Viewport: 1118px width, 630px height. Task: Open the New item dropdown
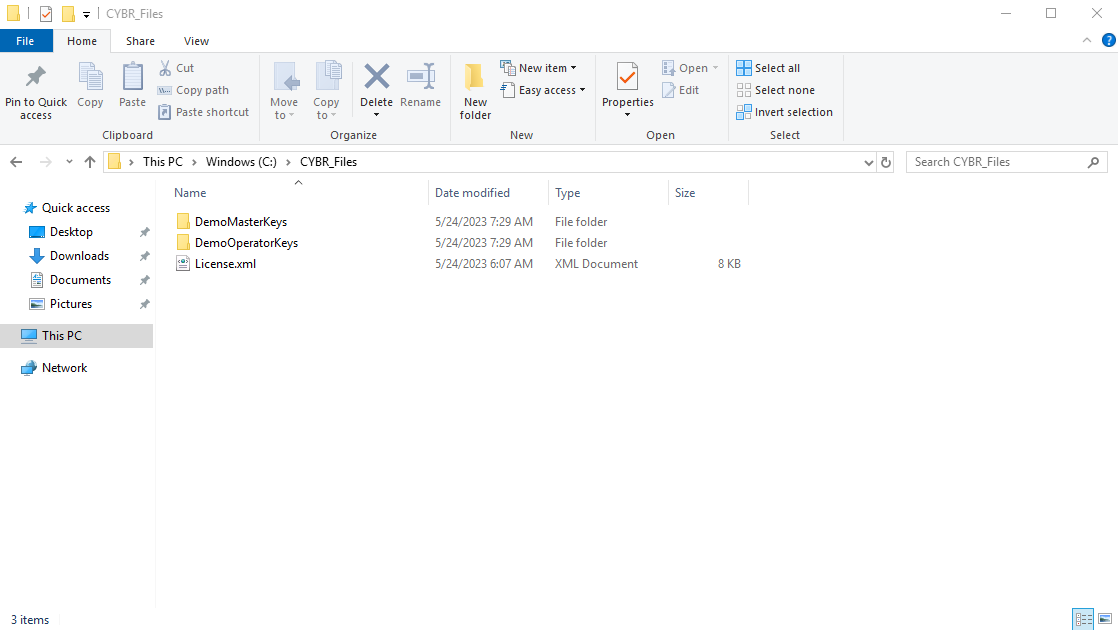click(538, 68)
